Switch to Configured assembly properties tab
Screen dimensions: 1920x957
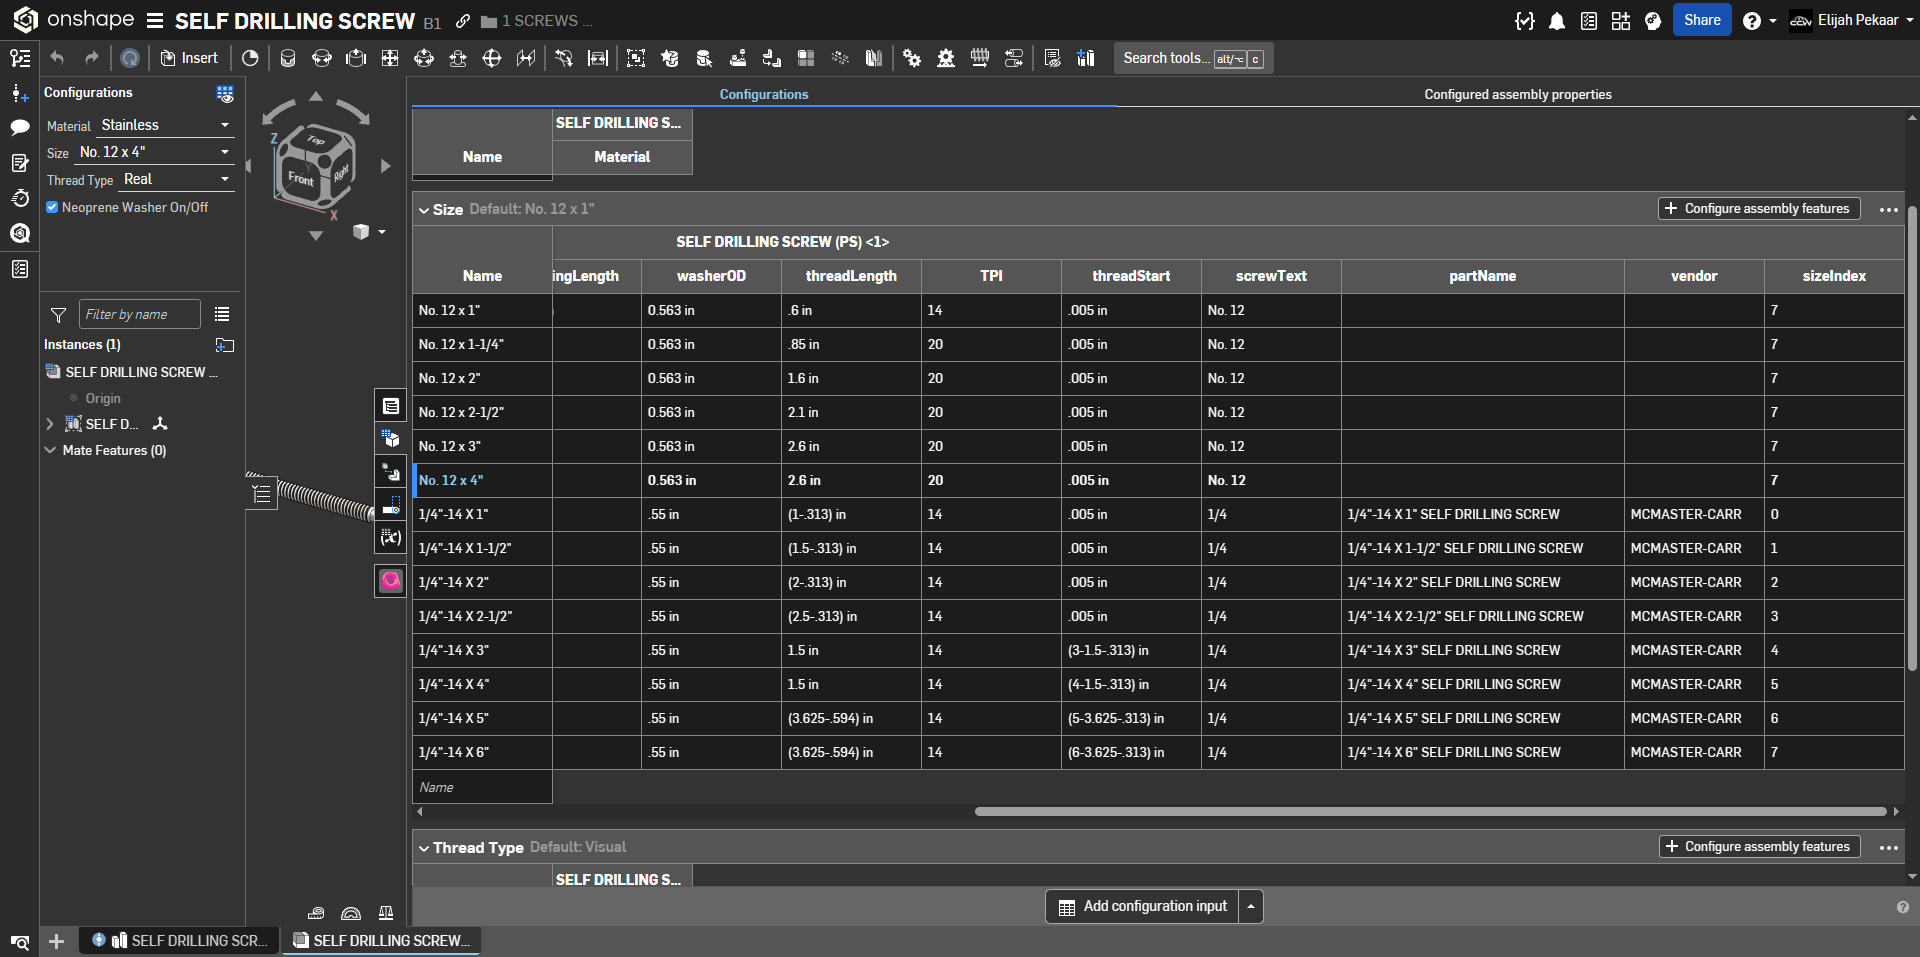tap(1517, 95)
